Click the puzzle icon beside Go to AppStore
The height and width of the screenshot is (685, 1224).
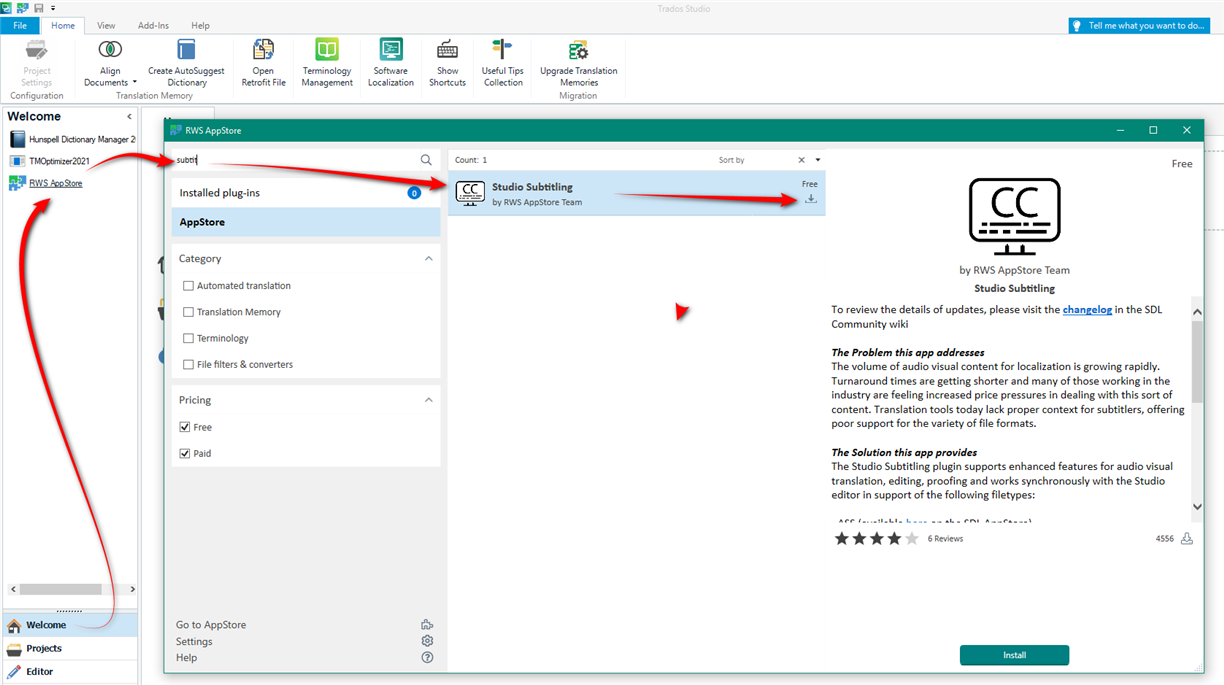(x=428, y=624)
